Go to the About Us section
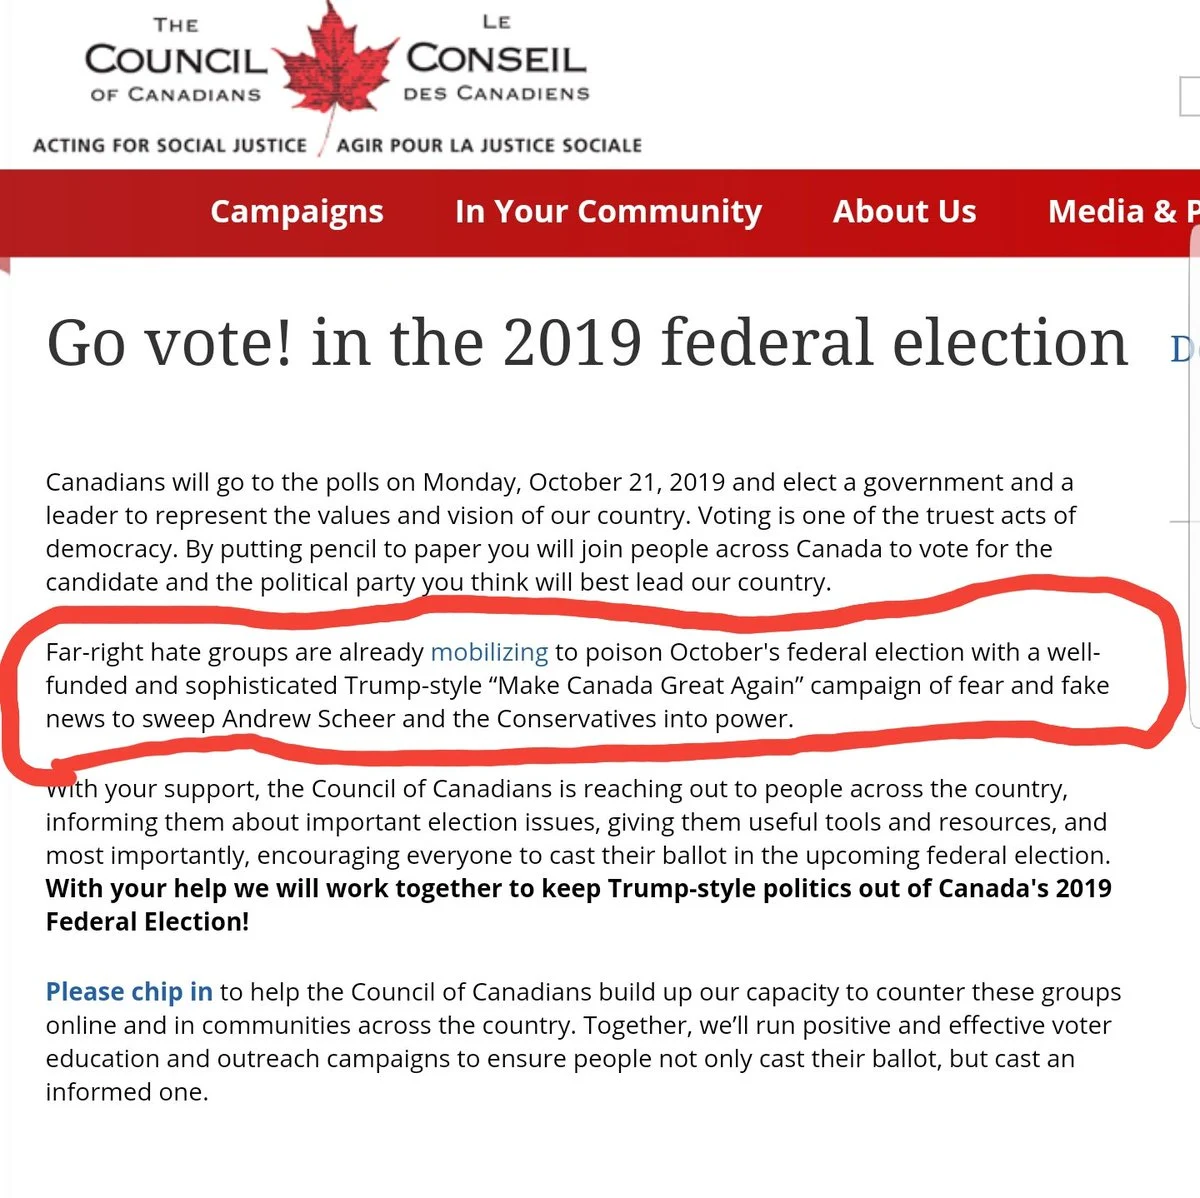 pyautogui.click(x=904, y=212)
